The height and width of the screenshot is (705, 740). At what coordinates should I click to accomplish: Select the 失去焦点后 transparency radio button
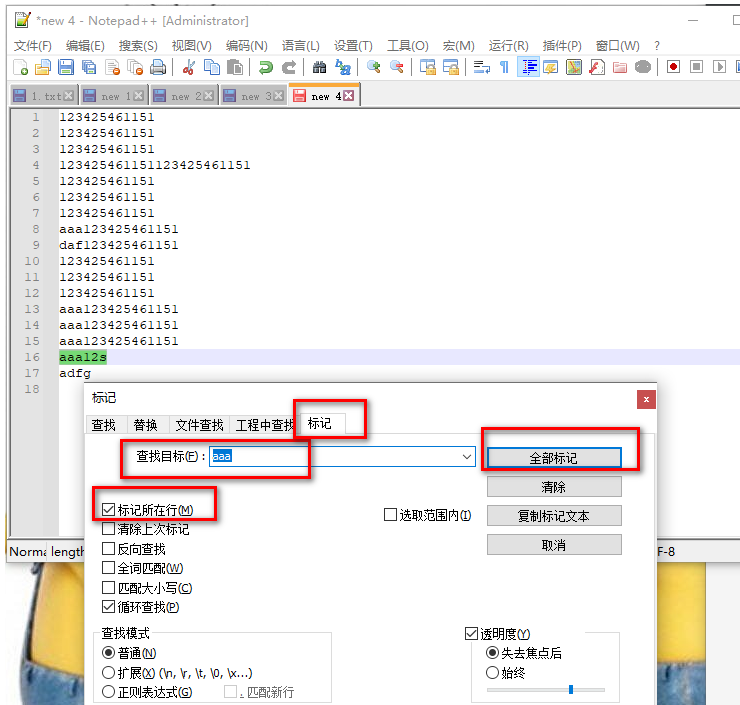click(492, 653)
